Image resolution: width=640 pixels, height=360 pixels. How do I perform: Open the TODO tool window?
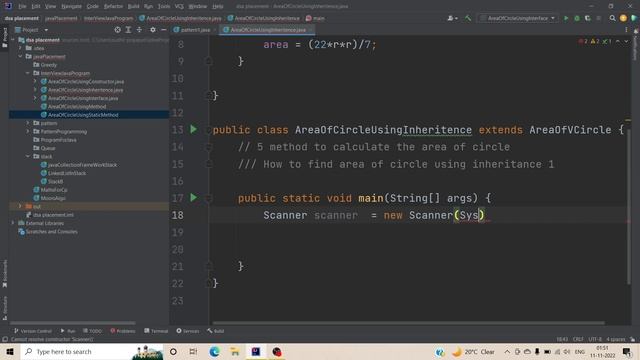pyautogui.click(x=93, y=331)
